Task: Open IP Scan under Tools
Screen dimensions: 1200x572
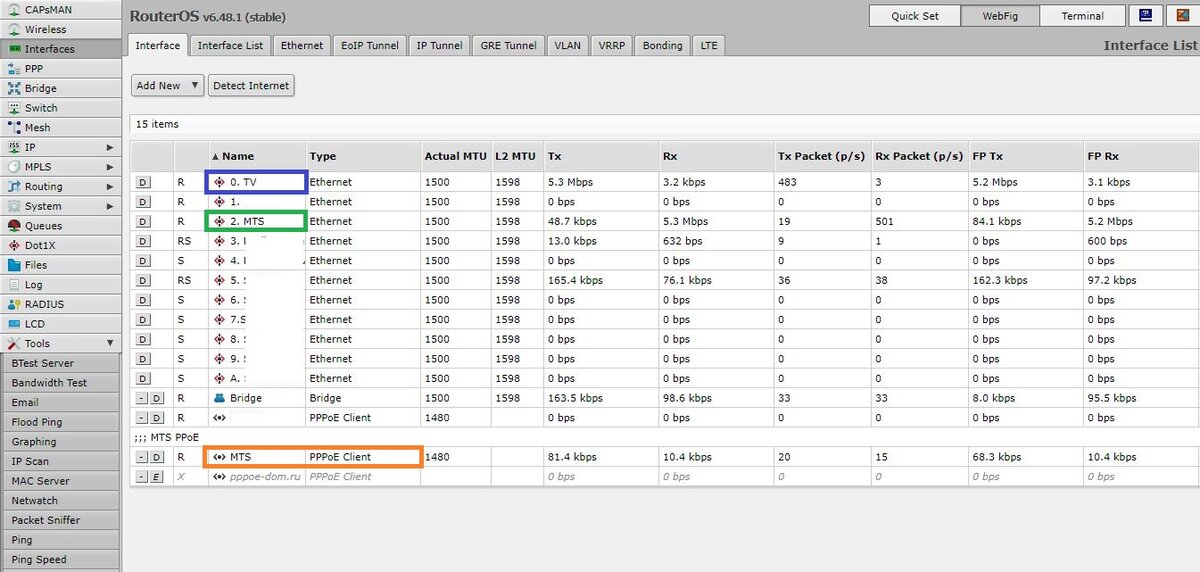Action: pos(61,461)
